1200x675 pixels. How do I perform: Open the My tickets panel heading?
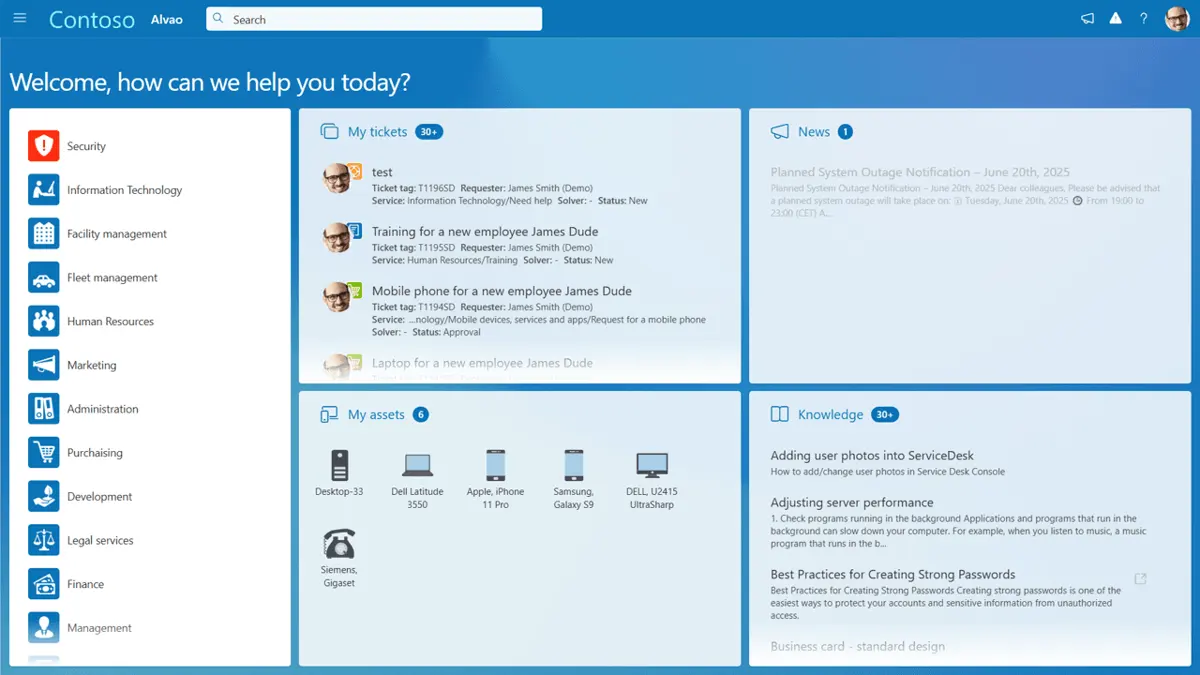pos(377,132)
